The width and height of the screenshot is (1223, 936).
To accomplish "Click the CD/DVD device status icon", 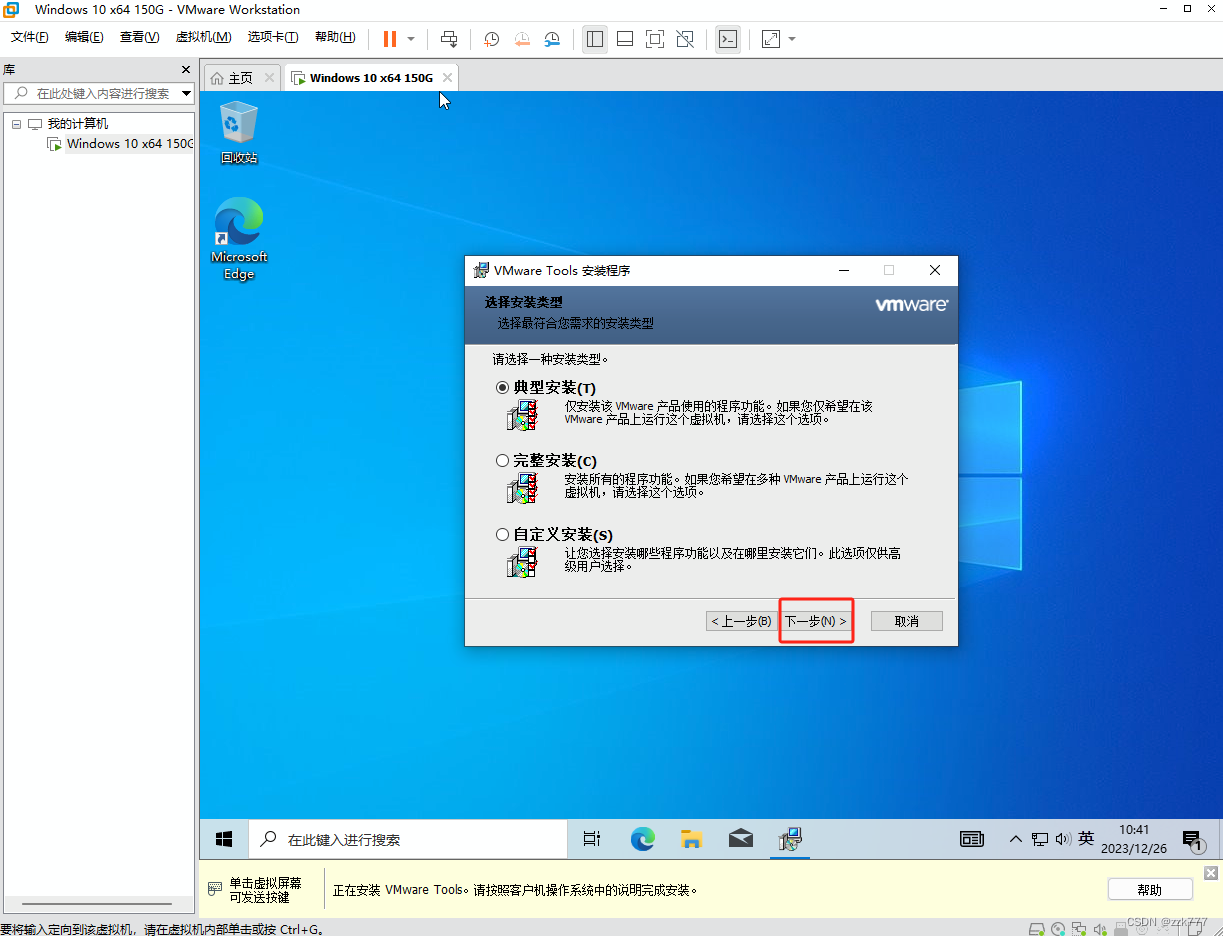I will (1058, 929).
